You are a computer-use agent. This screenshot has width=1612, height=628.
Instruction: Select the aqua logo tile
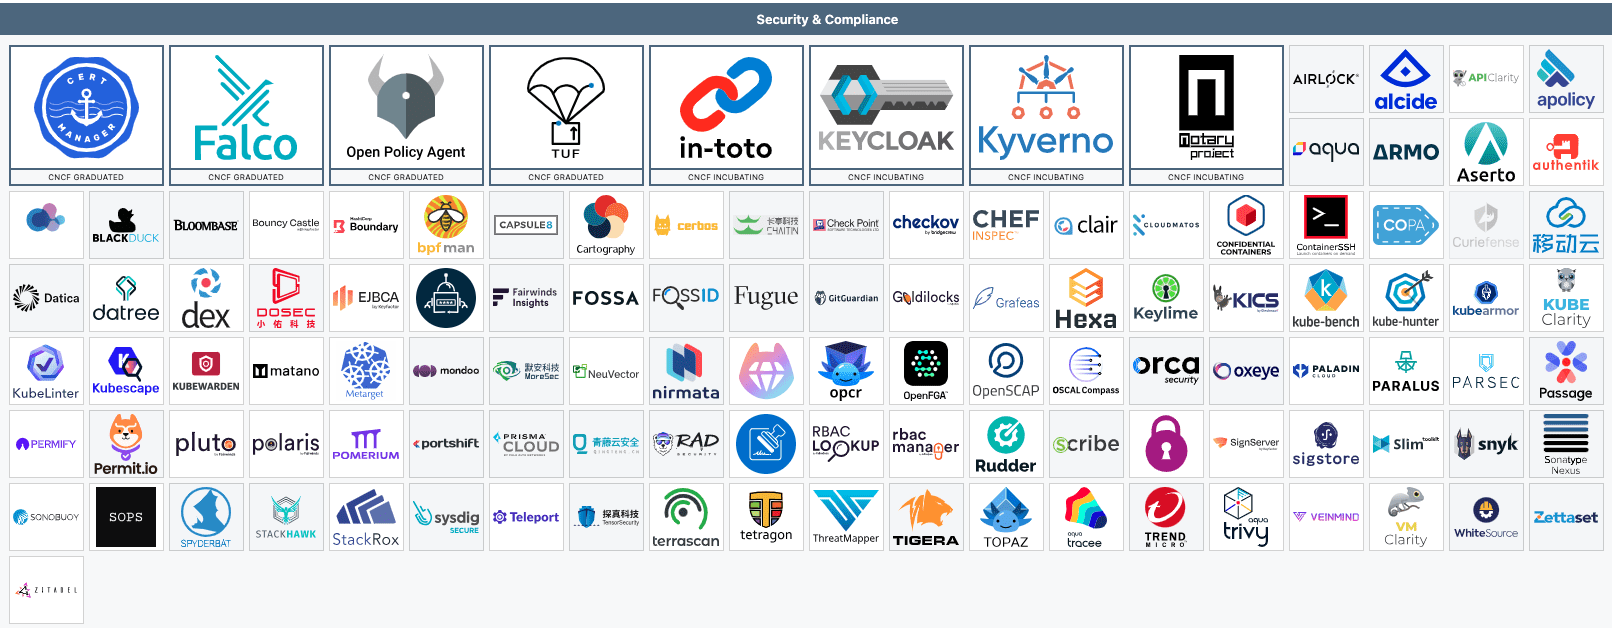1326,152
